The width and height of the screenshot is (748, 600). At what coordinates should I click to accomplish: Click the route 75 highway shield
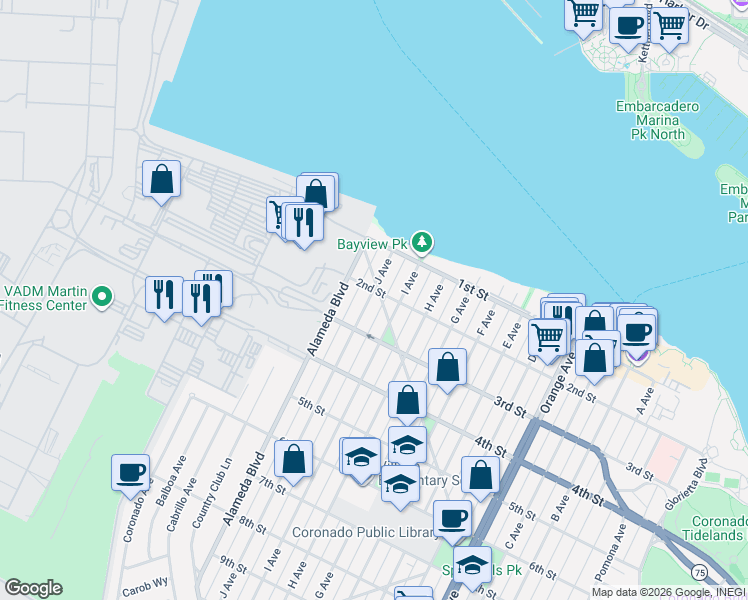tap(699, 572)
